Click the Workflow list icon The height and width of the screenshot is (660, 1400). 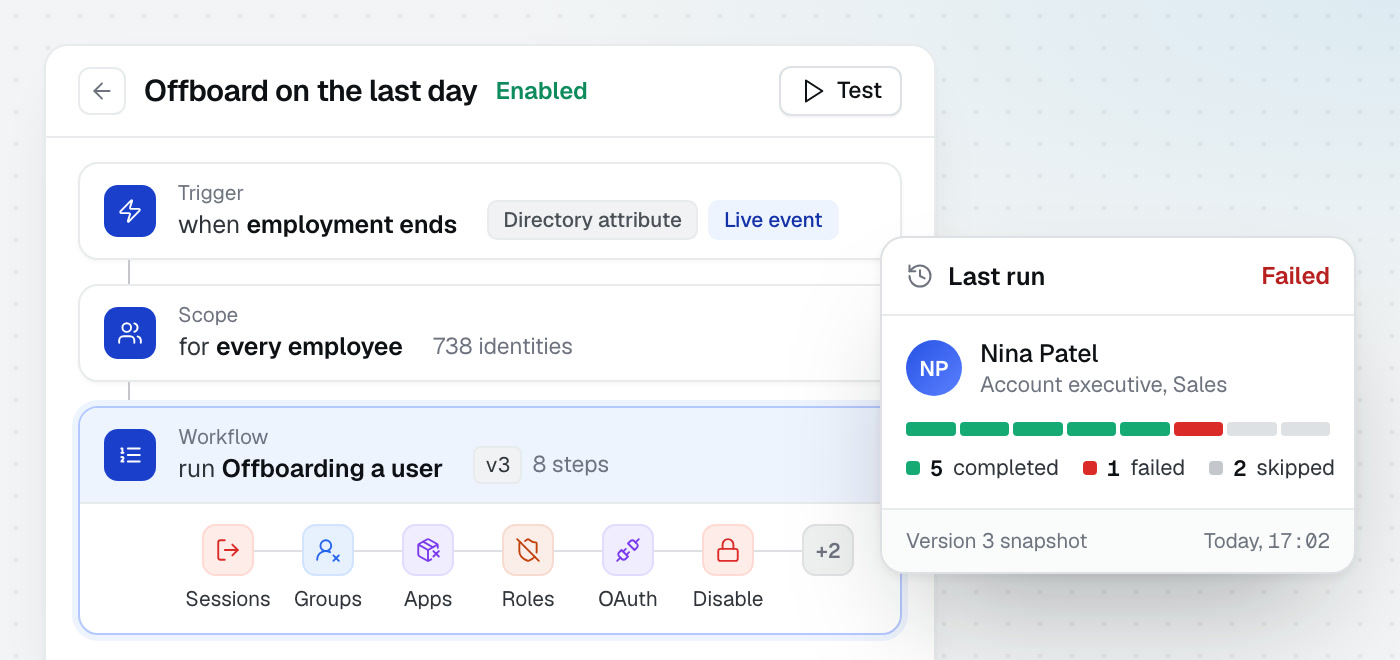[130, 455]
